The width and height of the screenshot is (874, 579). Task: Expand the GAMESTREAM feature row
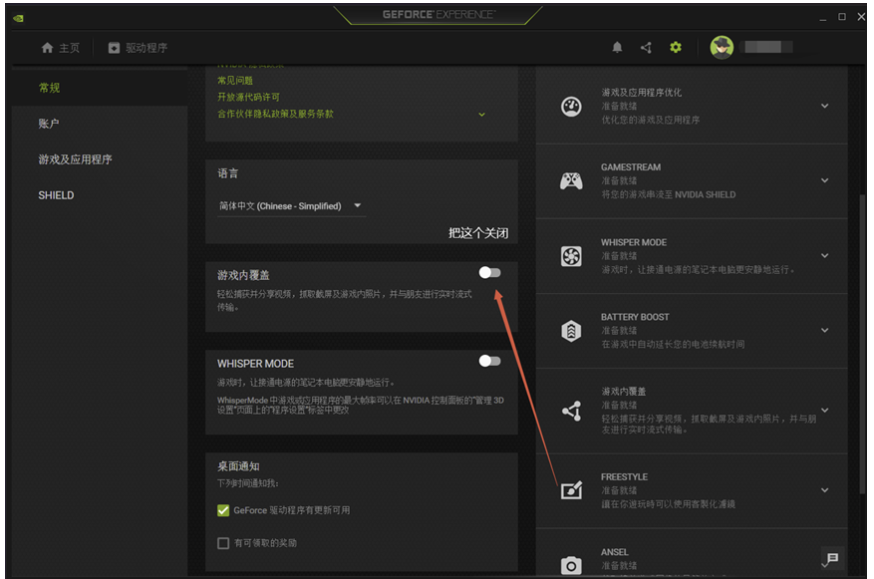pos(824,181)
